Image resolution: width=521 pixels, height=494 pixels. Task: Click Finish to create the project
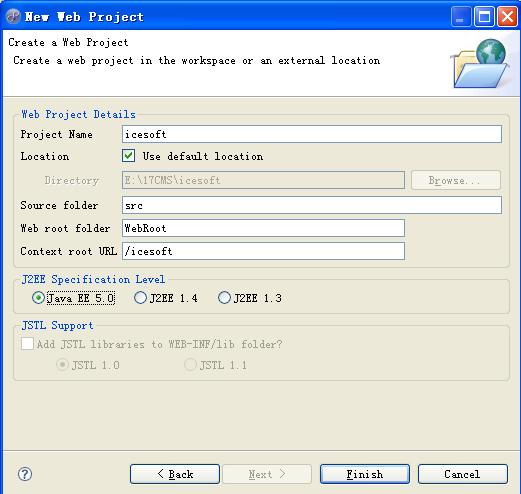pyautogui.click(x=365, y=474)
